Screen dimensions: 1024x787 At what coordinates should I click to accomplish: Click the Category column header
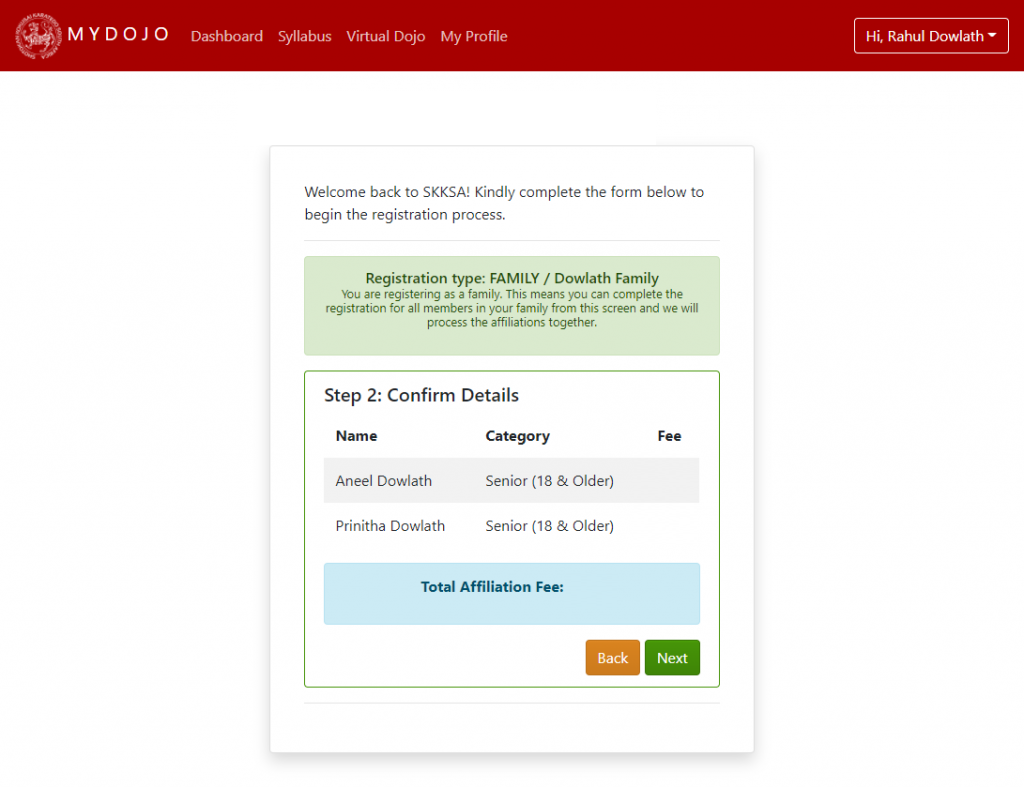tap(517, 436)
